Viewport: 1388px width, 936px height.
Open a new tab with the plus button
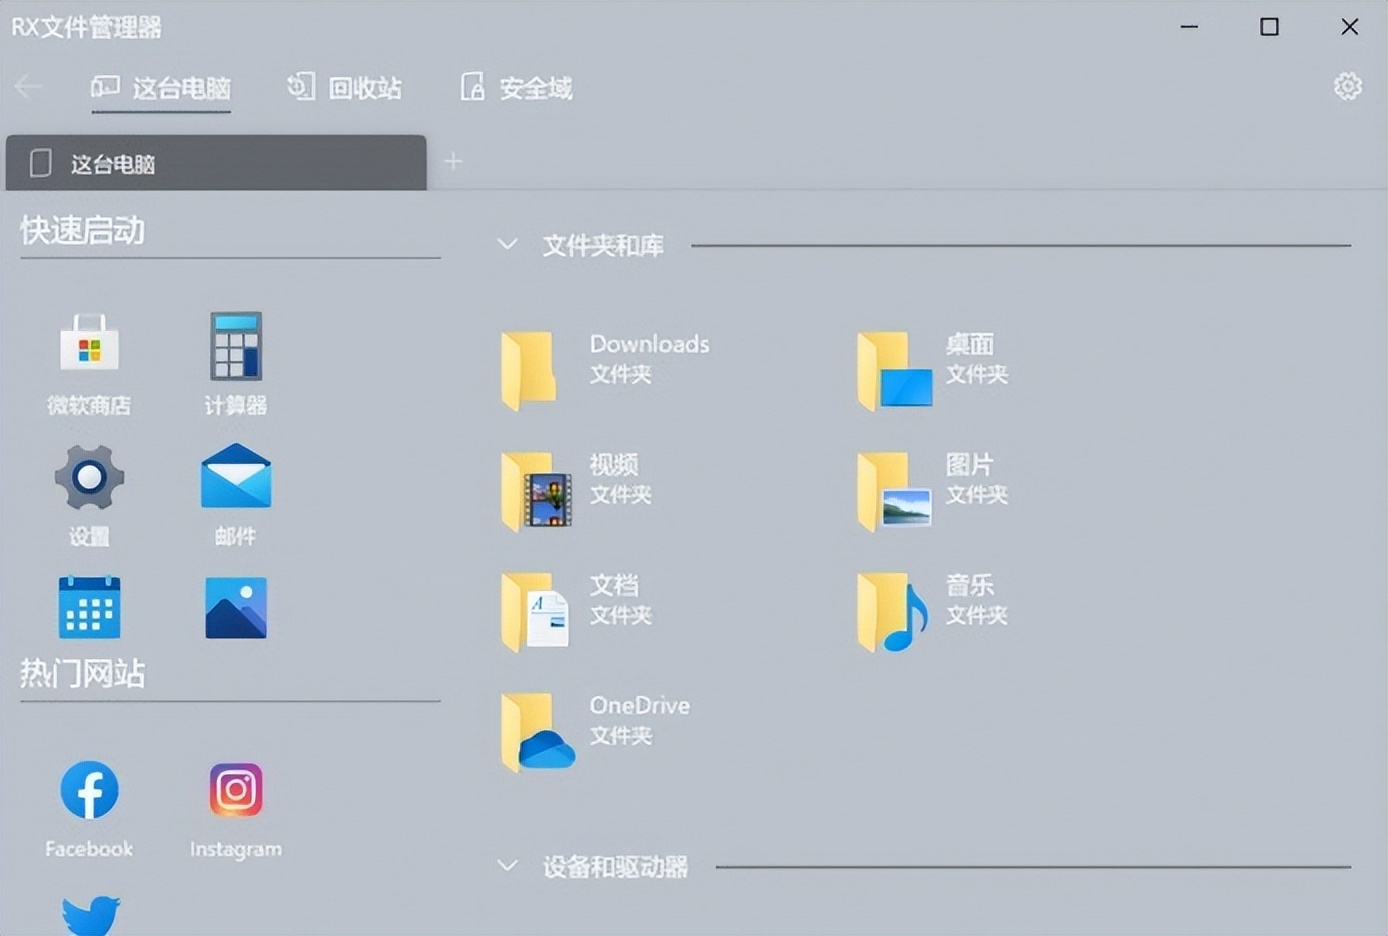(453, 161)
